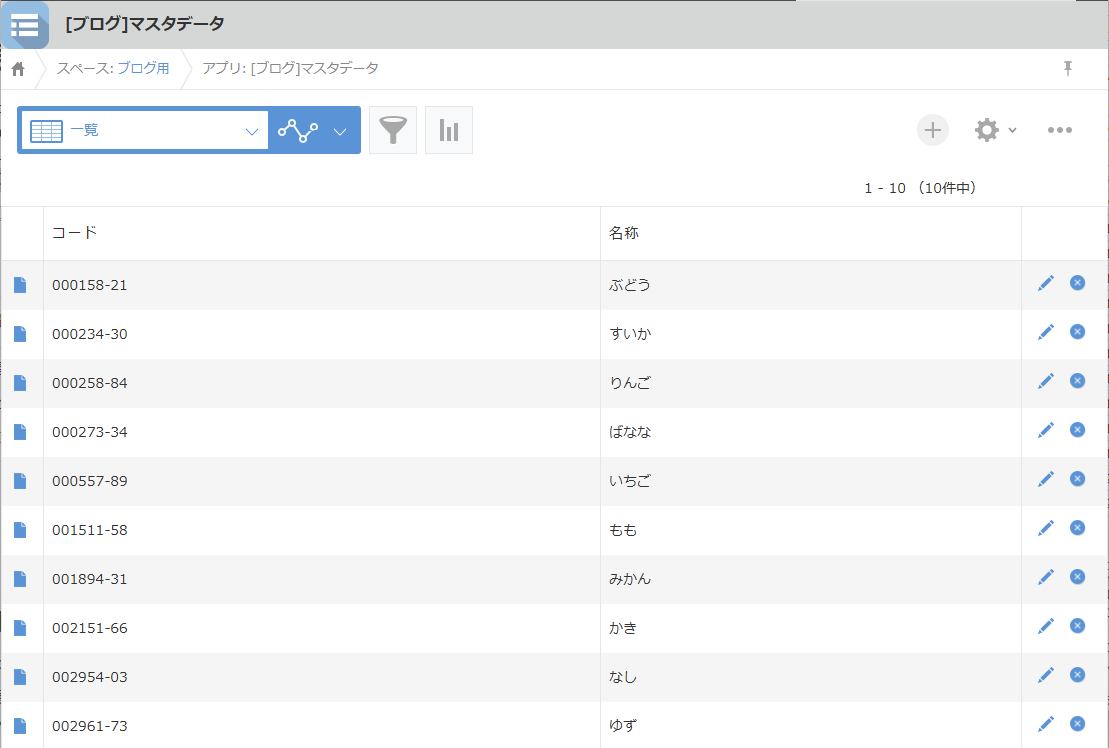Add a new record with plus icon
This screenshot has height=748, width=1109.
tap(932, 130)
